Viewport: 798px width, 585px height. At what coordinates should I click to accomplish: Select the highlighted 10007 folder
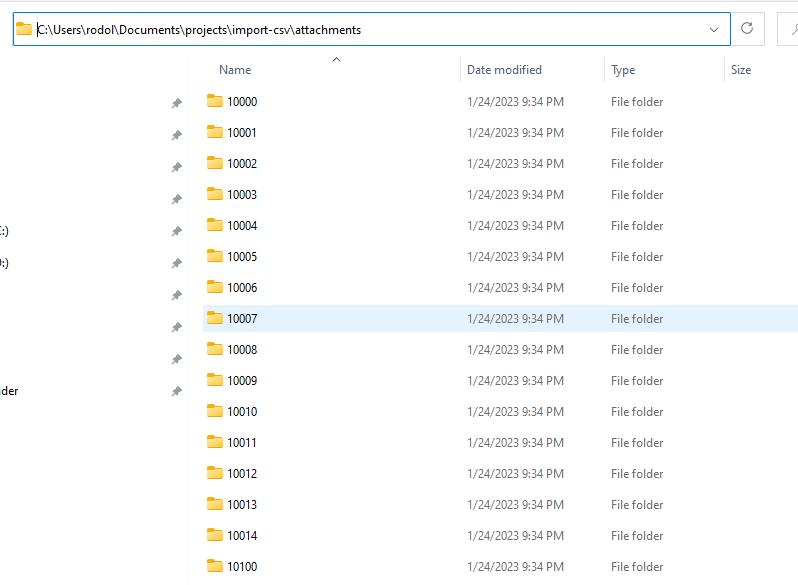242,318
